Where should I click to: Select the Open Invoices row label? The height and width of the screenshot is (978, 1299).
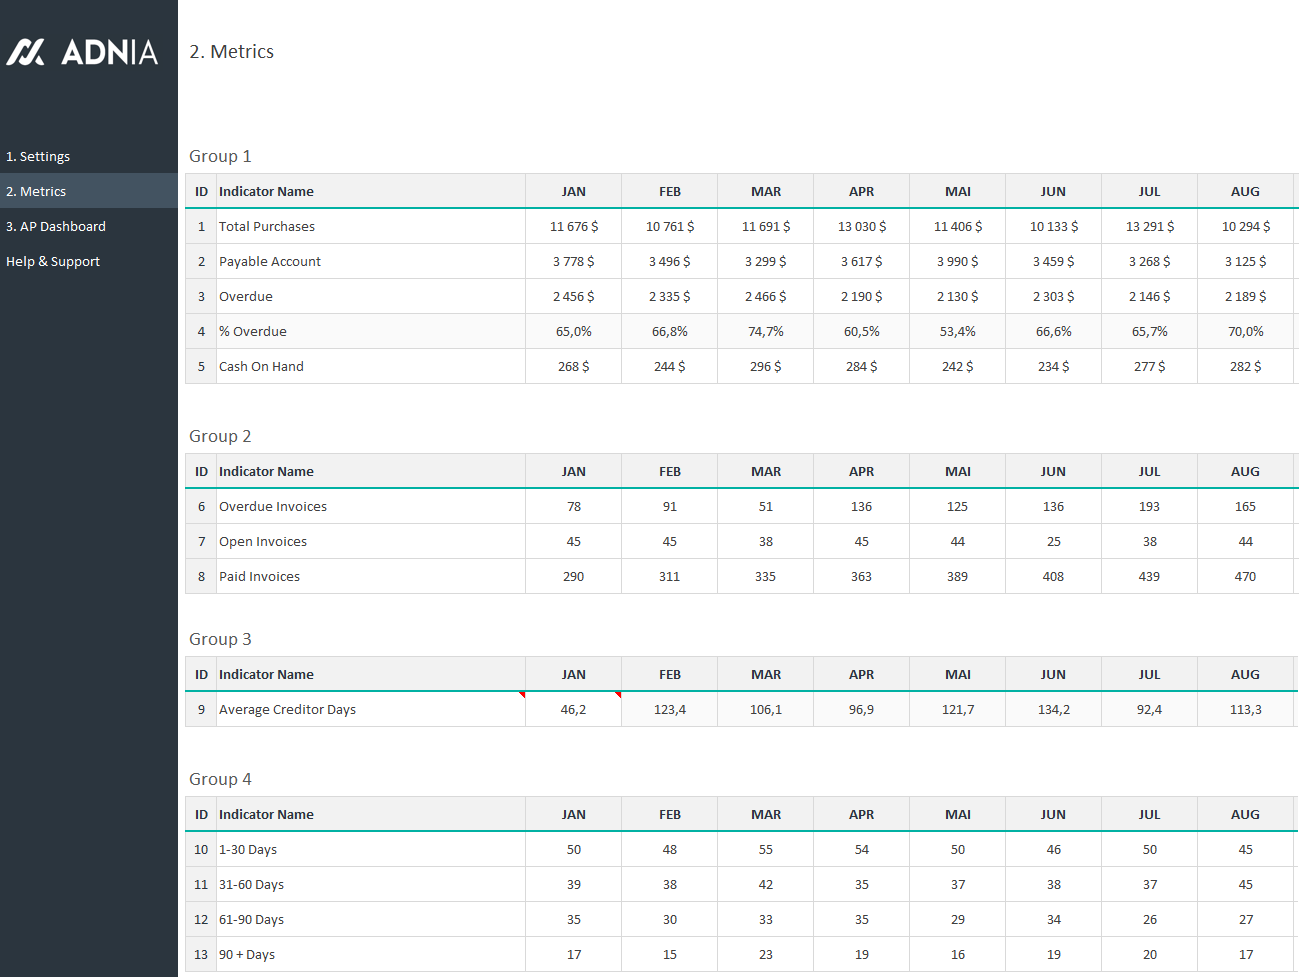[x=263, y=542]
